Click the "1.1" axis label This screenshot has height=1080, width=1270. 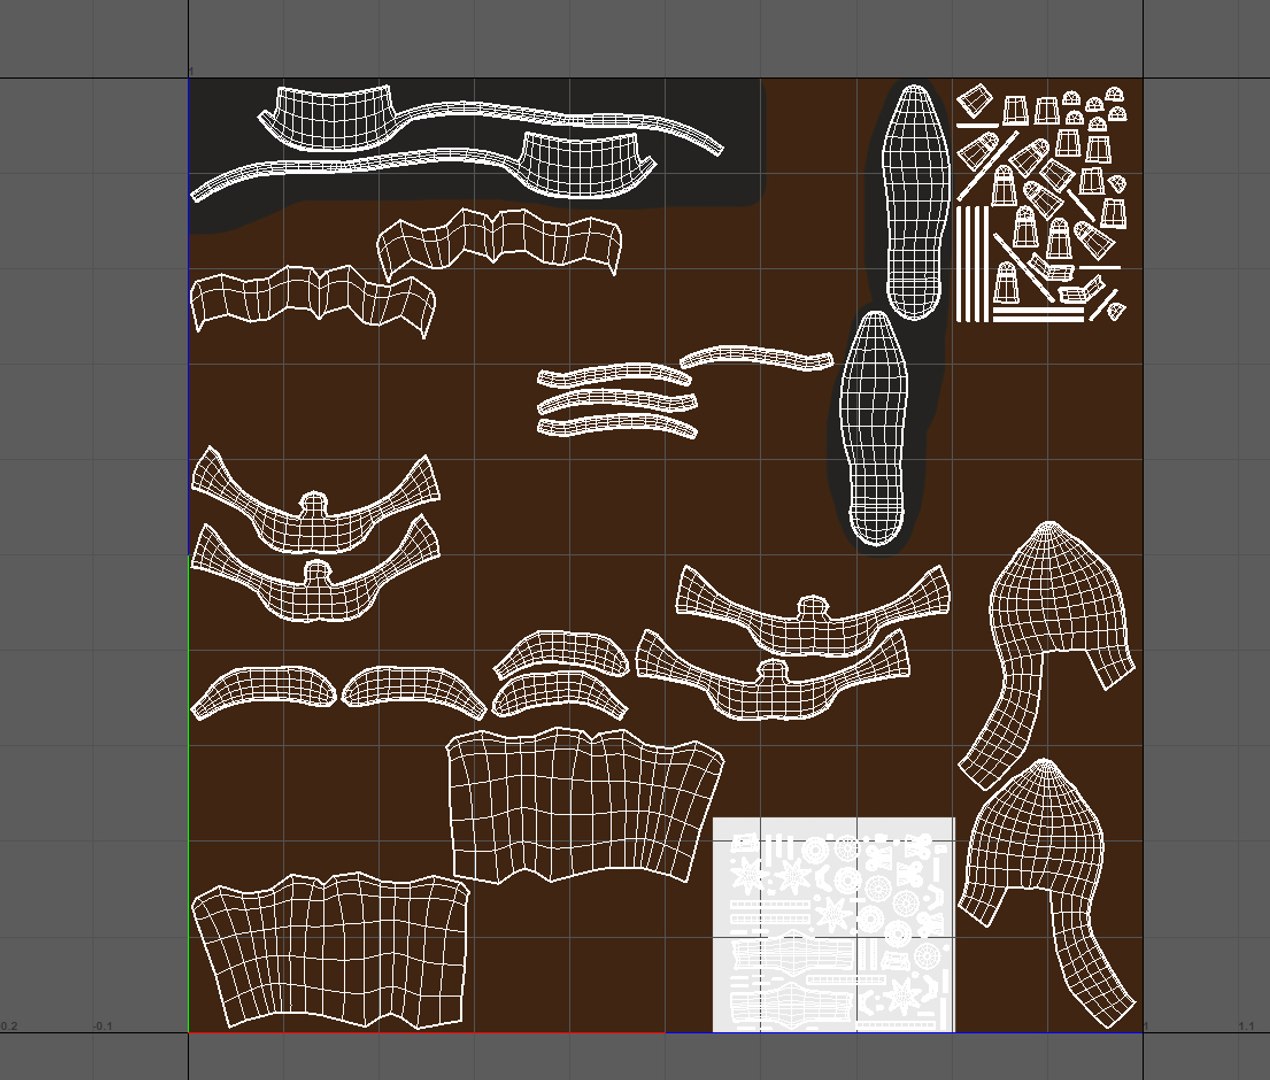pyautogui.click(x=1245, y=1026)
